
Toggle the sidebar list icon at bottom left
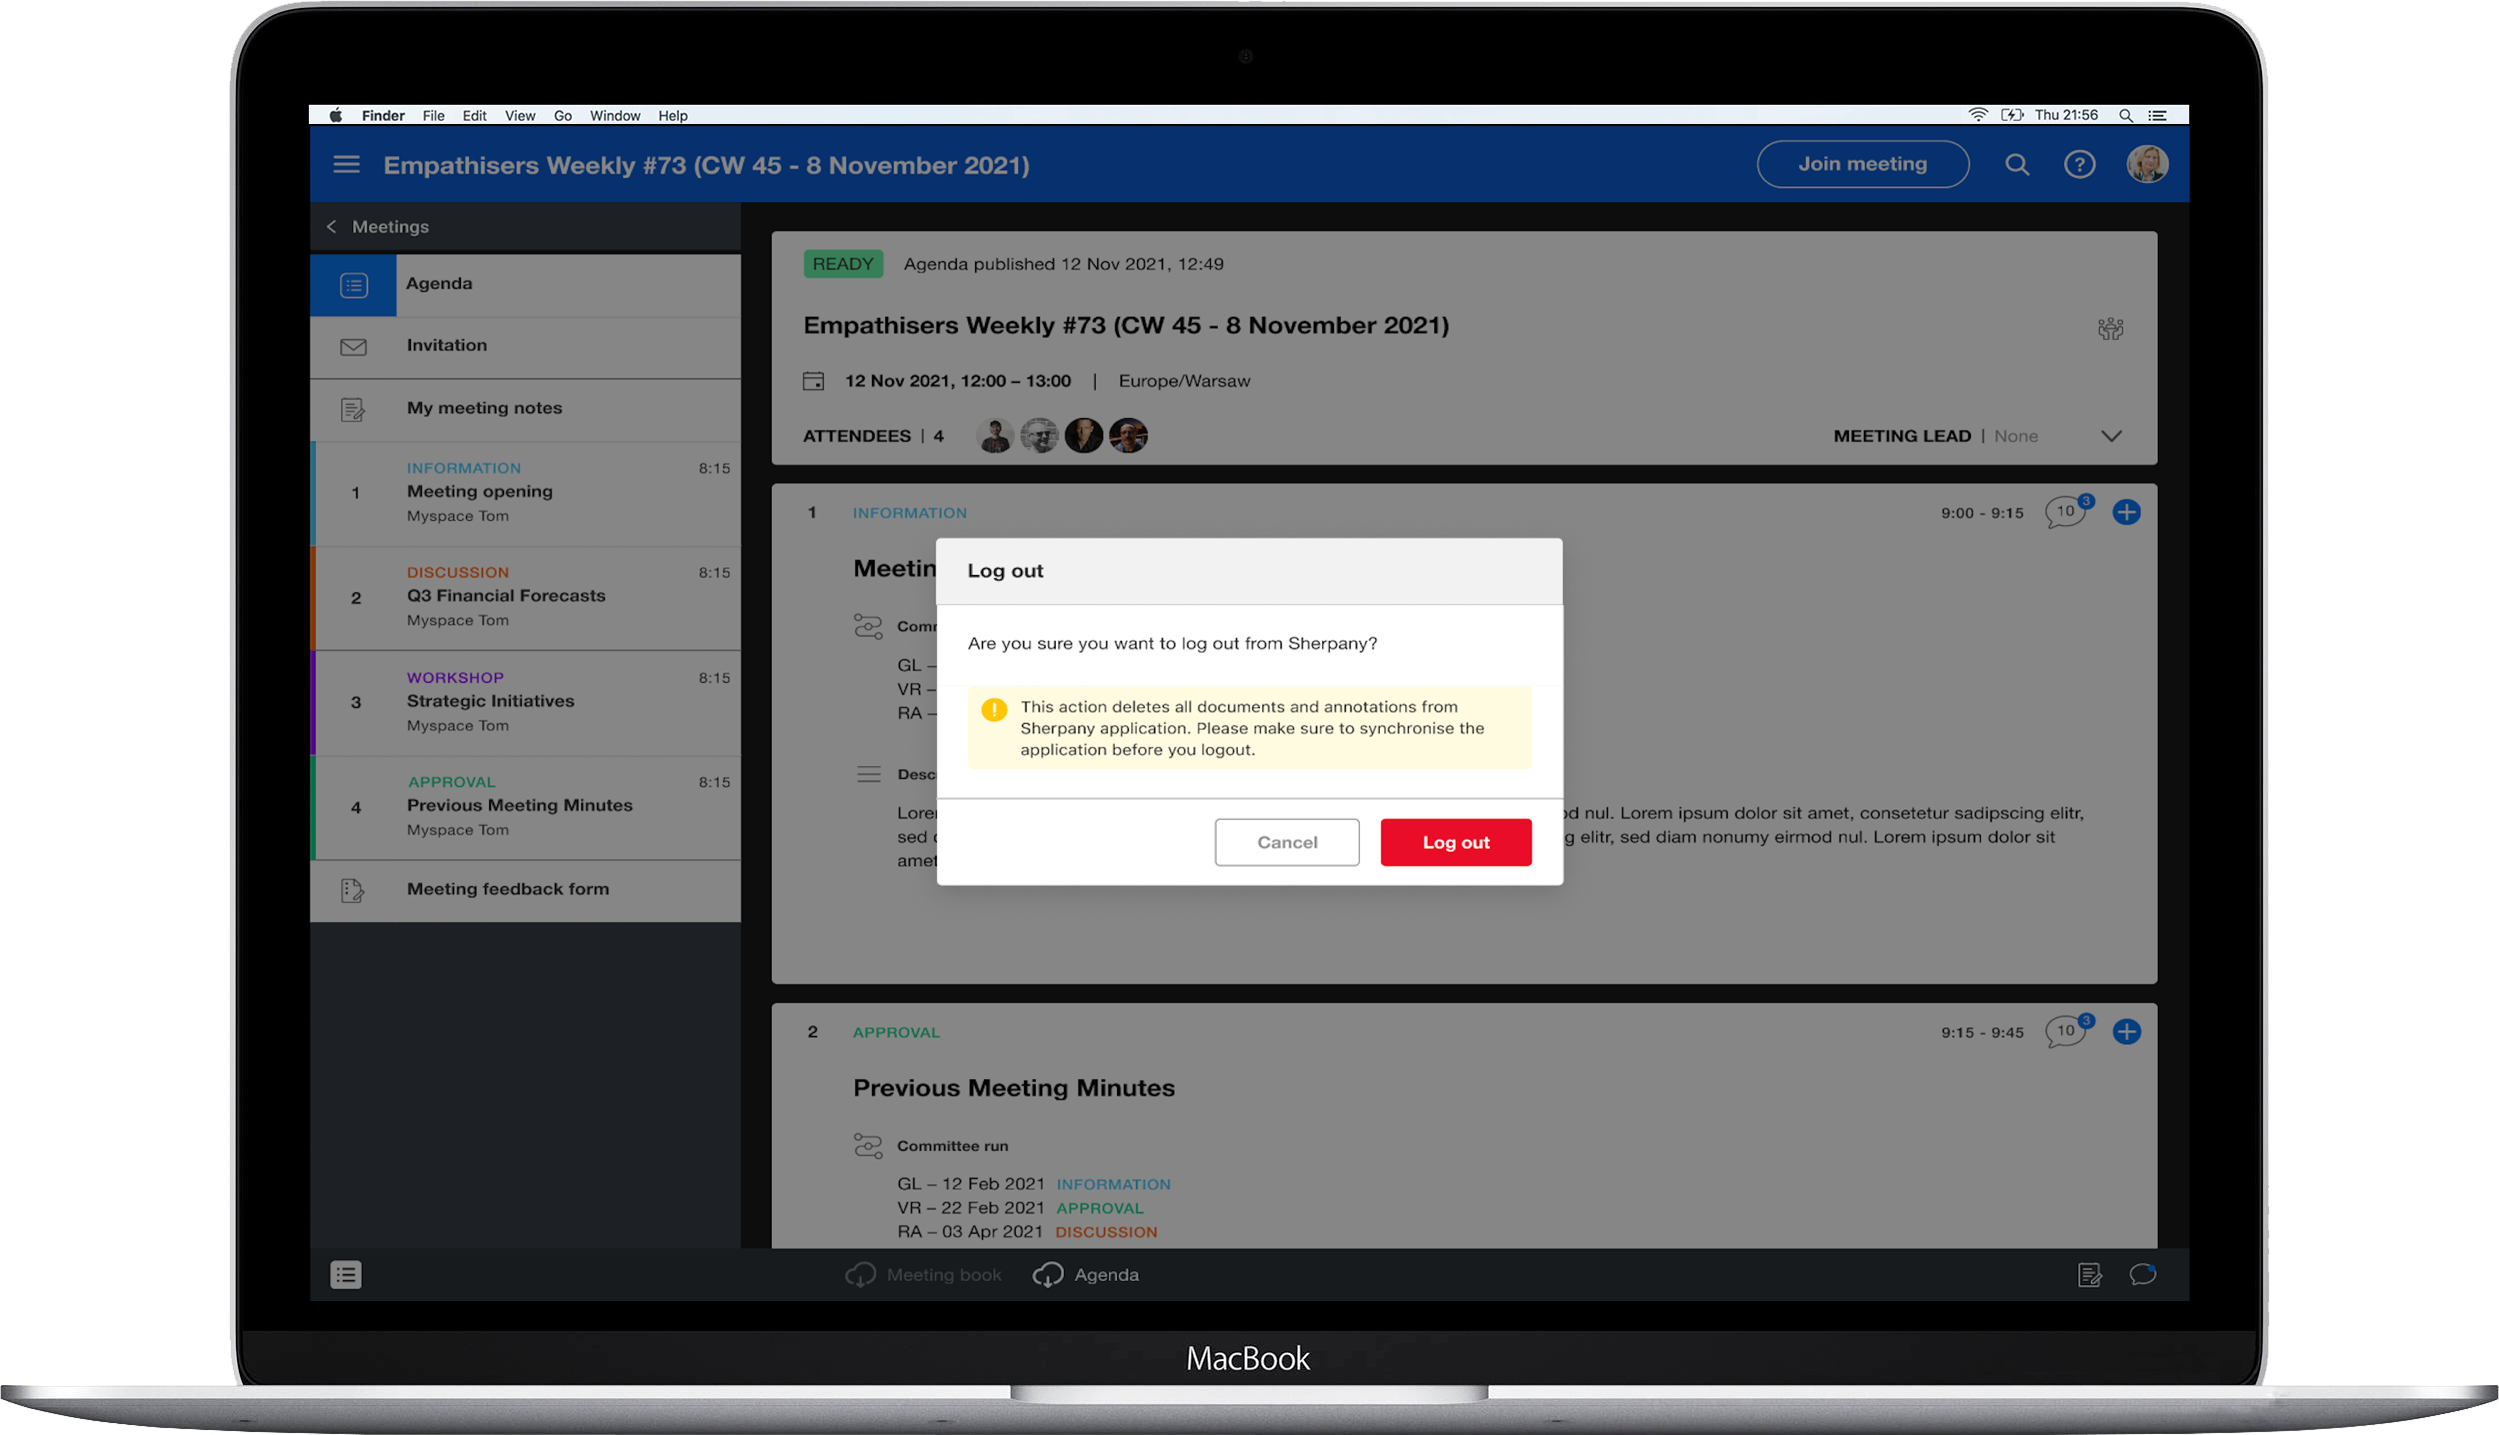tap(346, 1275)
